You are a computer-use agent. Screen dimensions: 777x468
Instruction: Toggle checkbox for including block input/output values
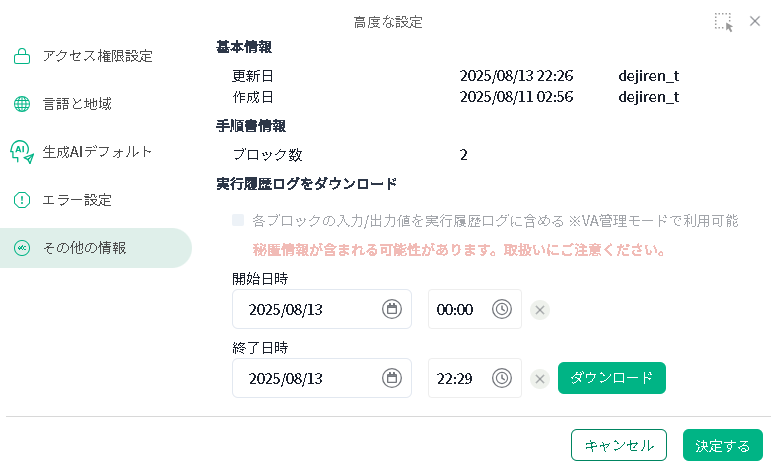[x=238, y=220]
